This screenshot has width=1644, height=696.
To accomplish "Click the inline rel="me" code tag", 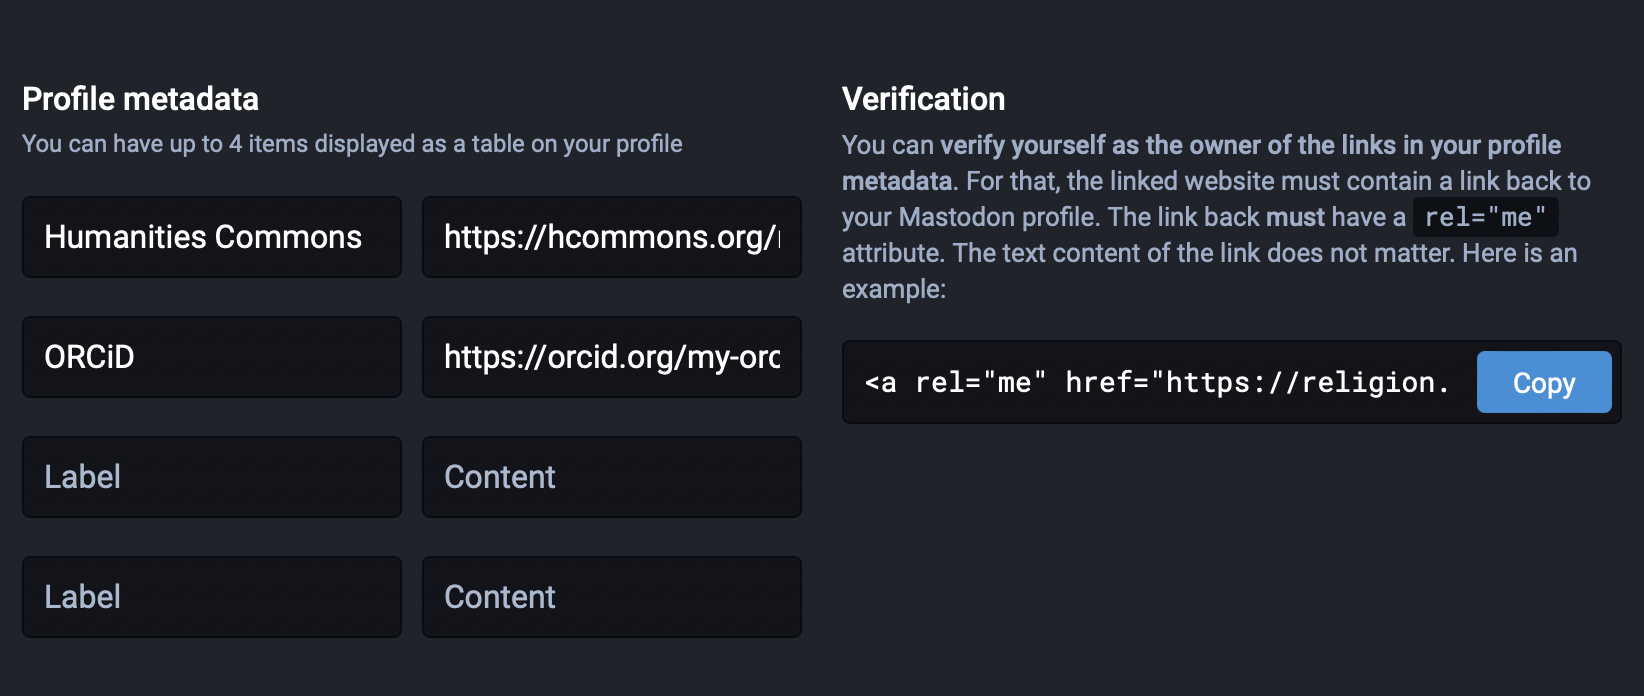I will [1485, 217].
